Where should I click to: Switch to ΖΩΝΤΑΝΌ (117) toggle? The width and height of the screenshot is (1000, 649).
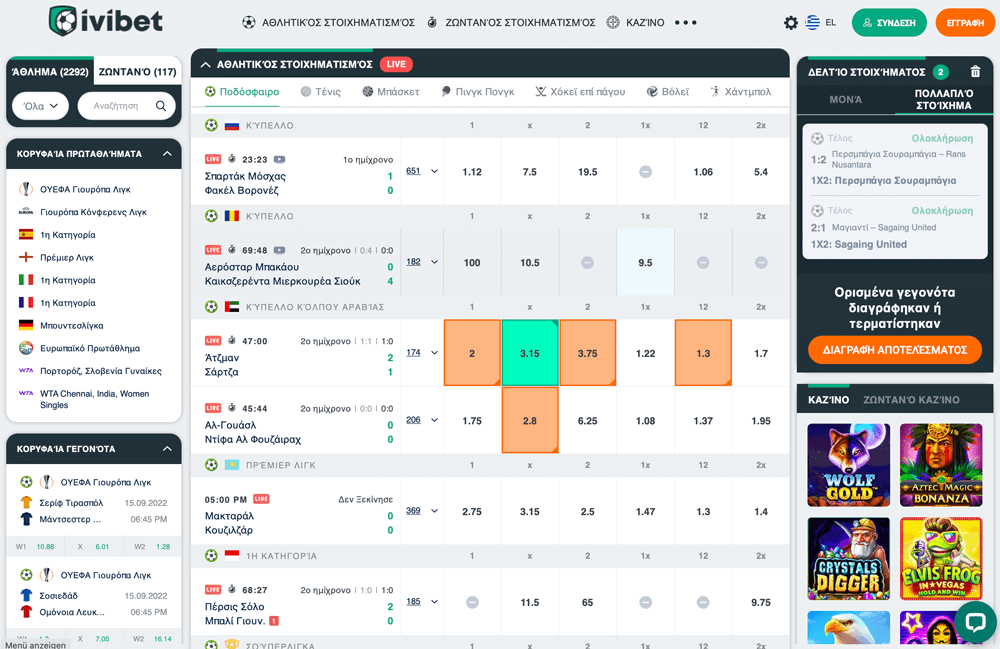click(x=137, y=72)
